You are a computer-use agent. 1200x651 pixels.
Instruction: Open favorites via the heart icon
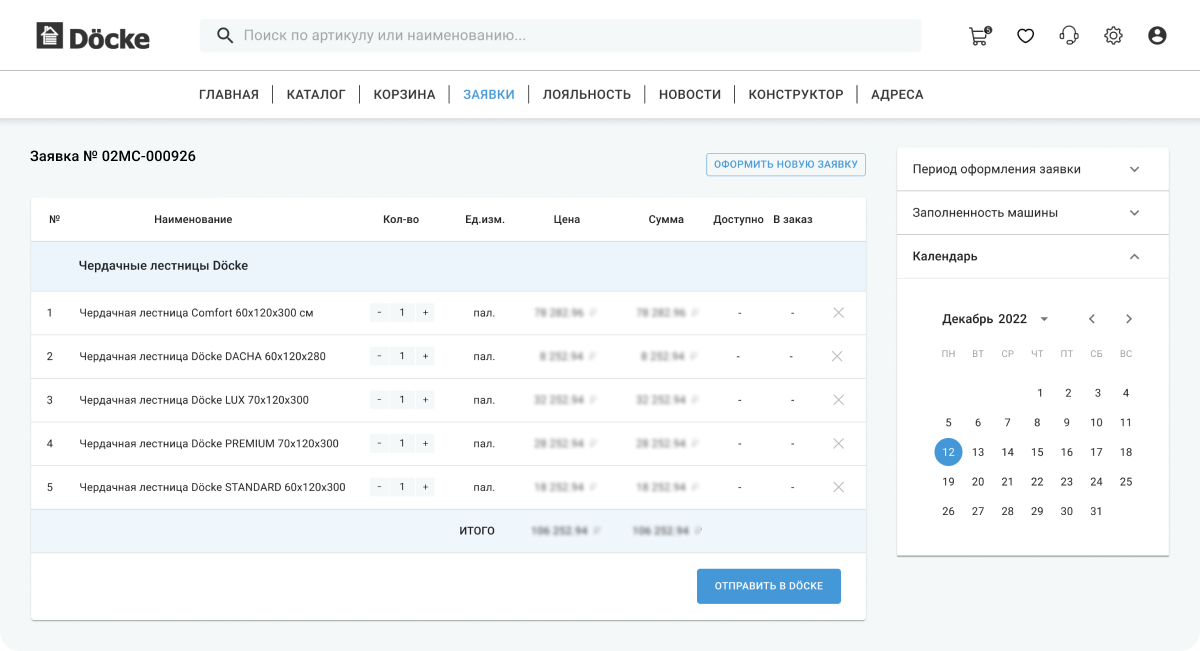tap(1025, 36)
